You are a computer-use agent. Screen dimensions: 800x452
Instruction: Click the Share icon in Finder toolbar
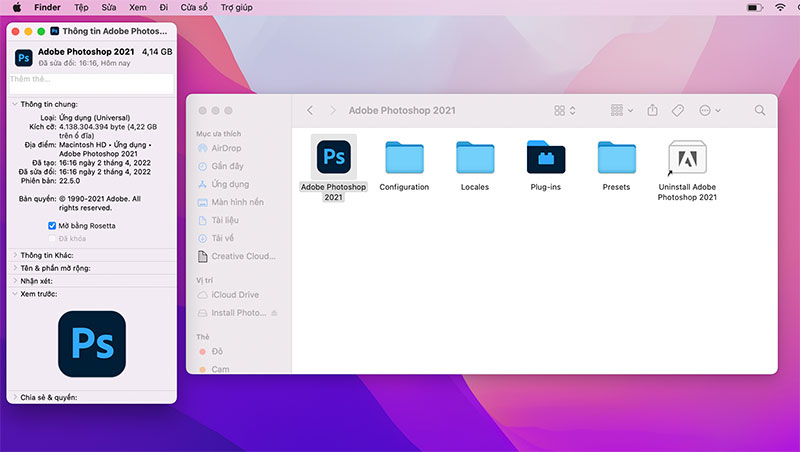(652, 110)
